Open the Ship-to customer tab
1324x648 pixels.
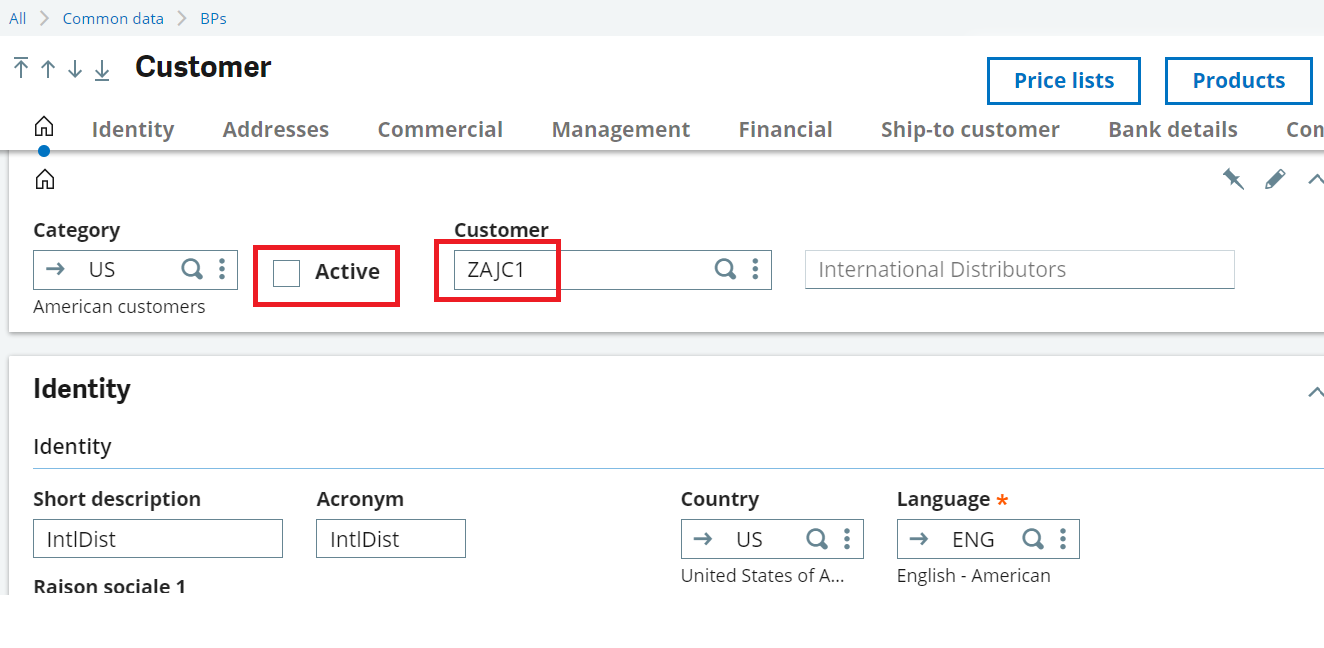(x=970, y=129)
